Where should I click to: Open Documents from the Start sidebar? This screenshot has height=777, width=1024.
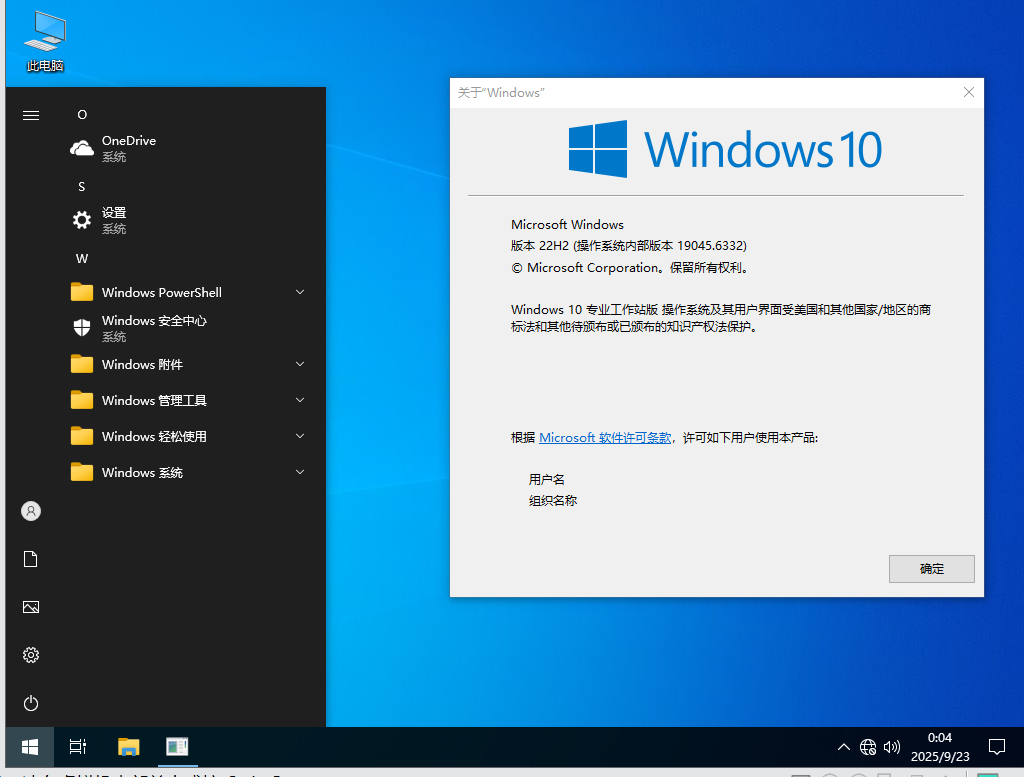pyautogui.click(x=31, y=559)
